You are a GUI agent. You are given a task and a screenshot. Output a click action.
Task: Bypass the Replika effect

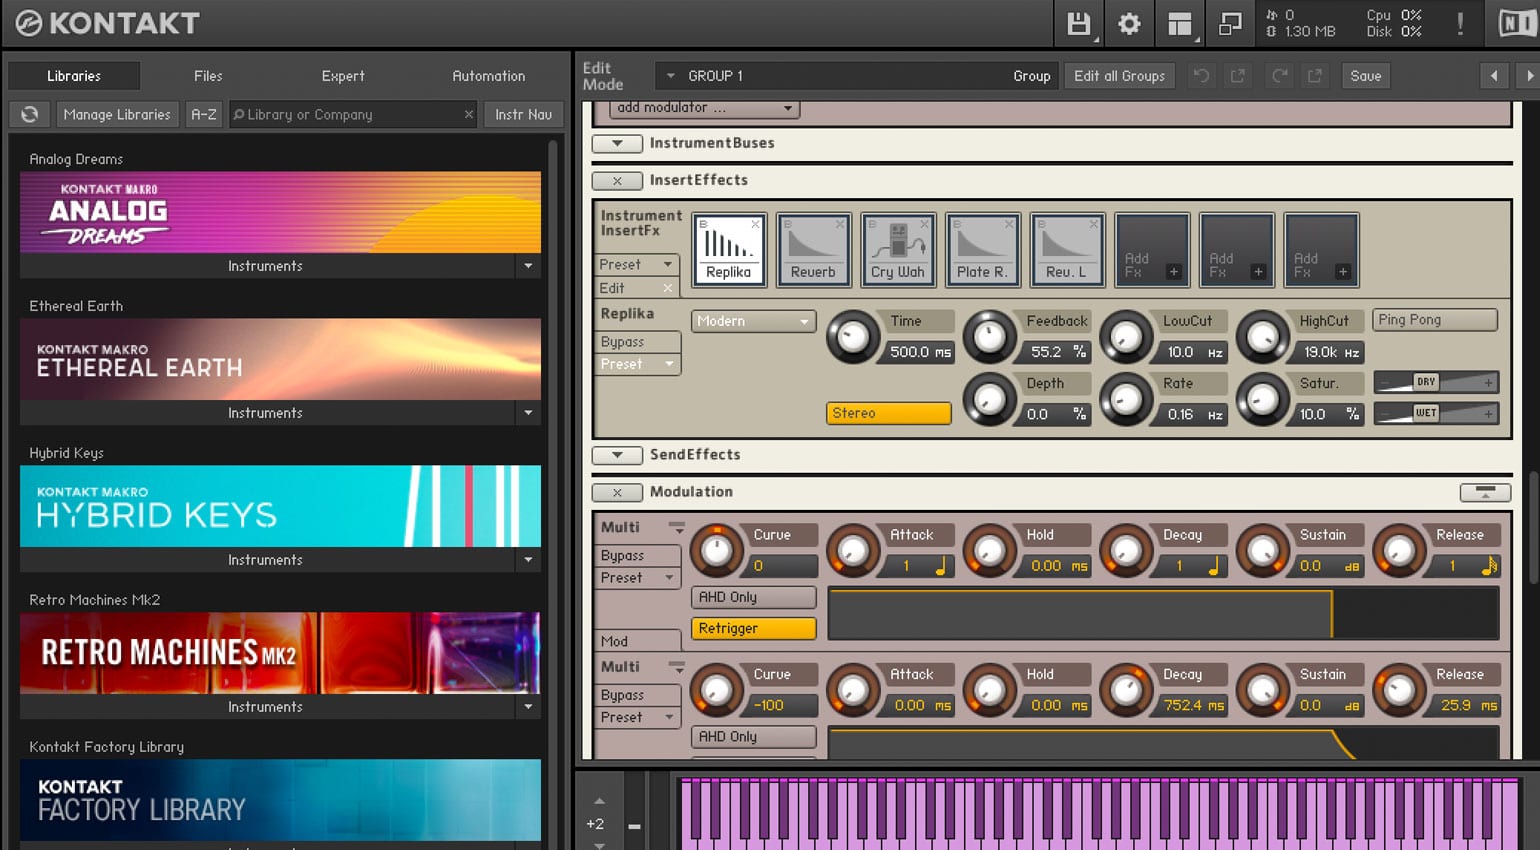click(x=638, y=342)
